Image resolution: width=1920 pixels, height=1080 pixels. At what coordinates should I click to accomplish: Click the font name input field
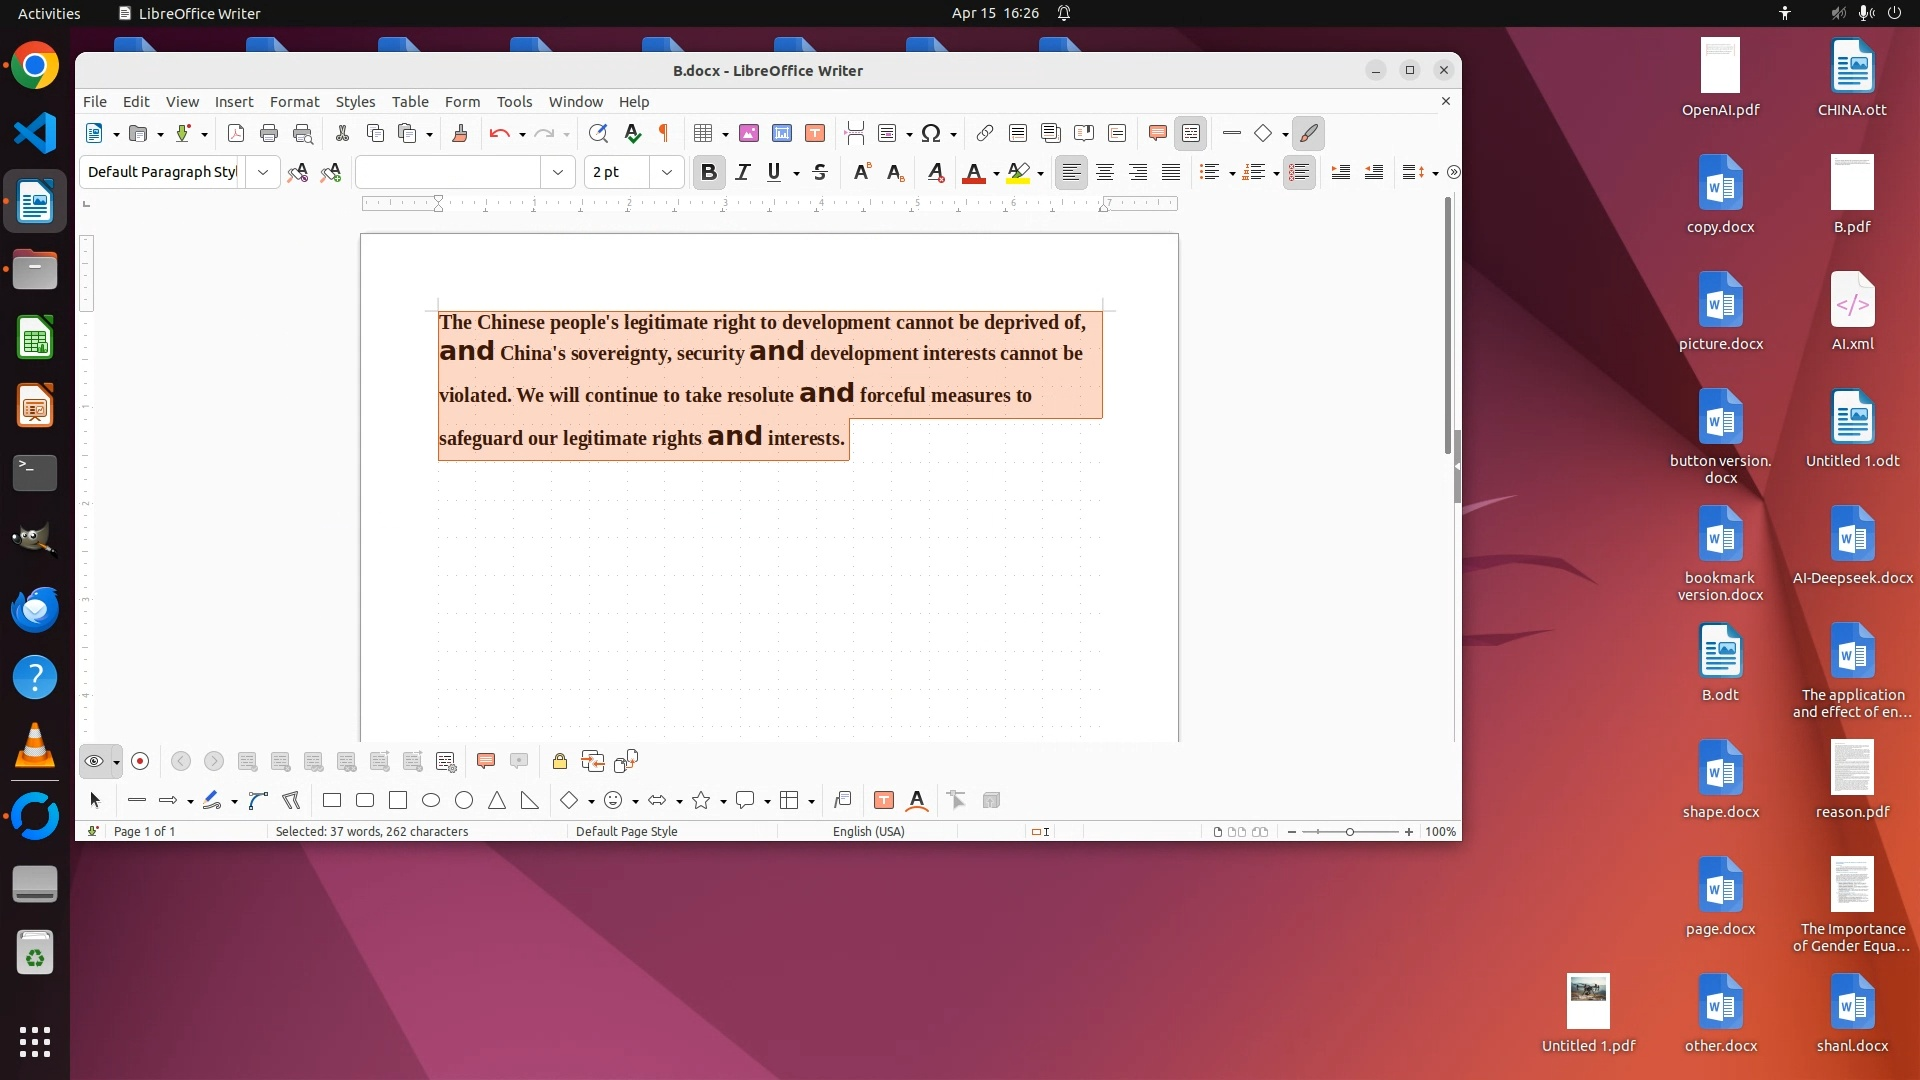(x=448, y=172)
